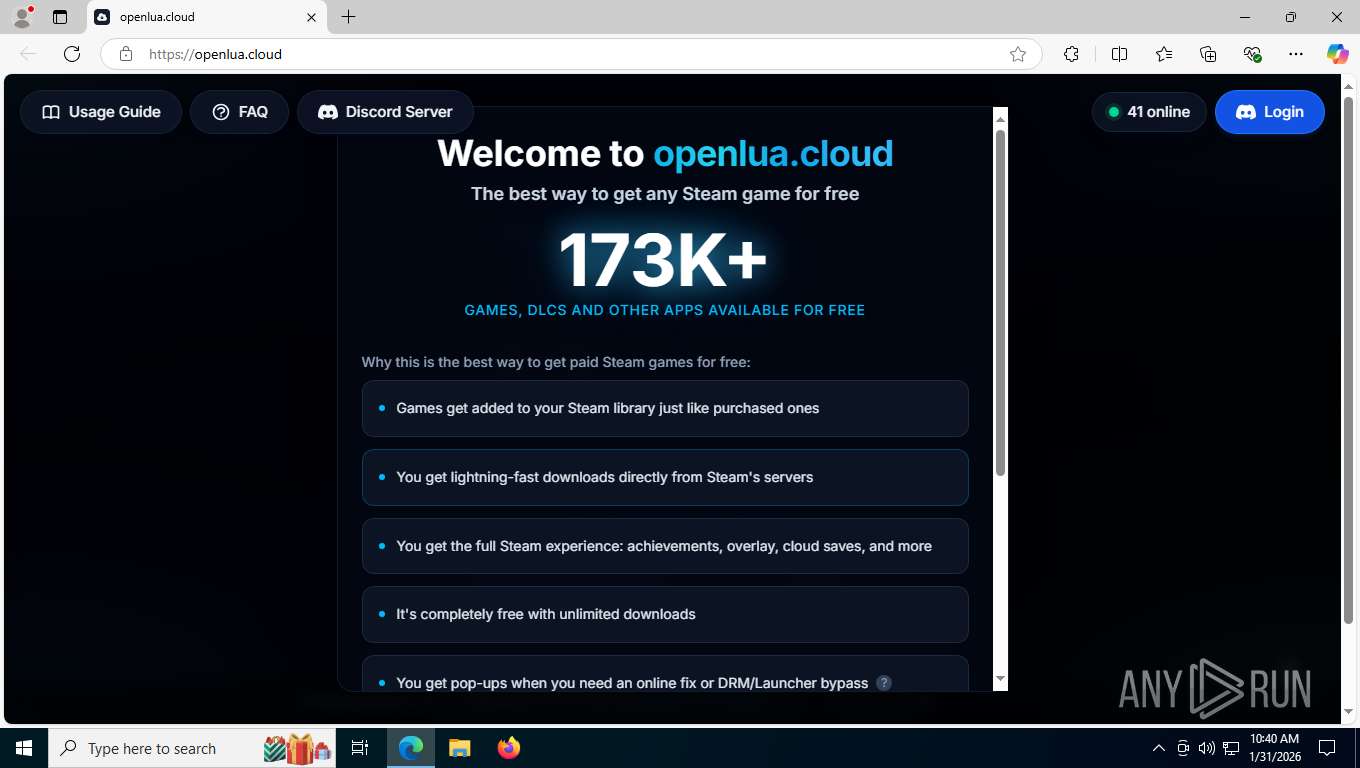Click the scroll up arrow in the welcome panel
Viewport: 1360px width, 768px height.
[1000, 119]
